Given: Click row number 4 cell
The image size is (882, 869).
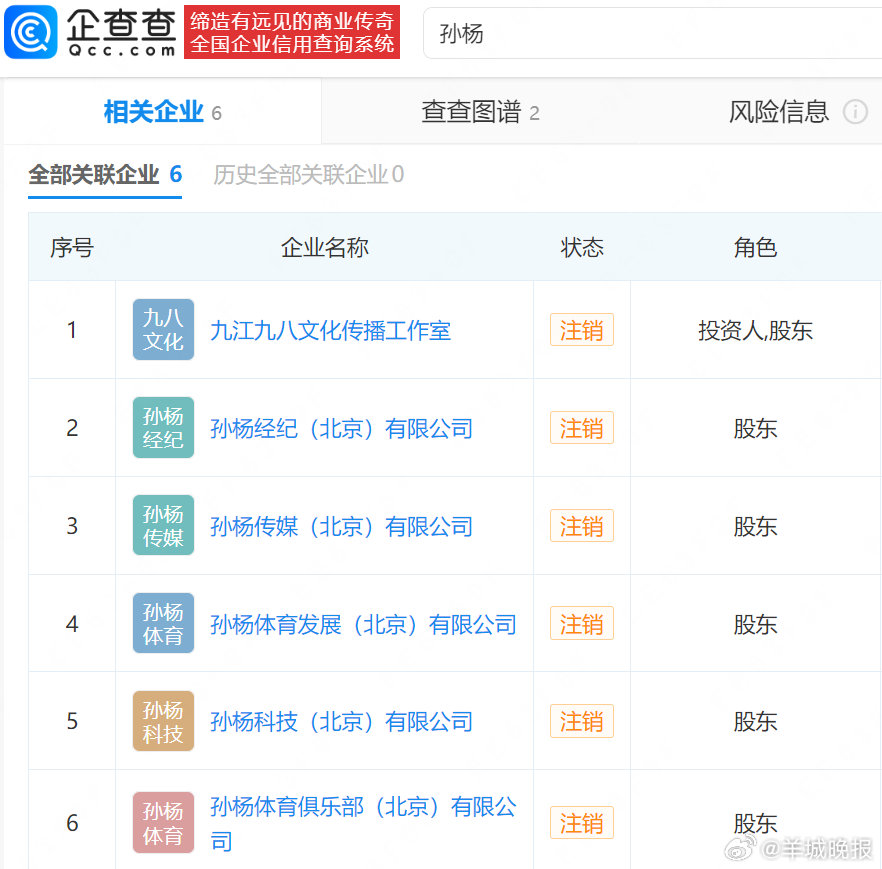Looking at the screenshot, I should (72, 624).
